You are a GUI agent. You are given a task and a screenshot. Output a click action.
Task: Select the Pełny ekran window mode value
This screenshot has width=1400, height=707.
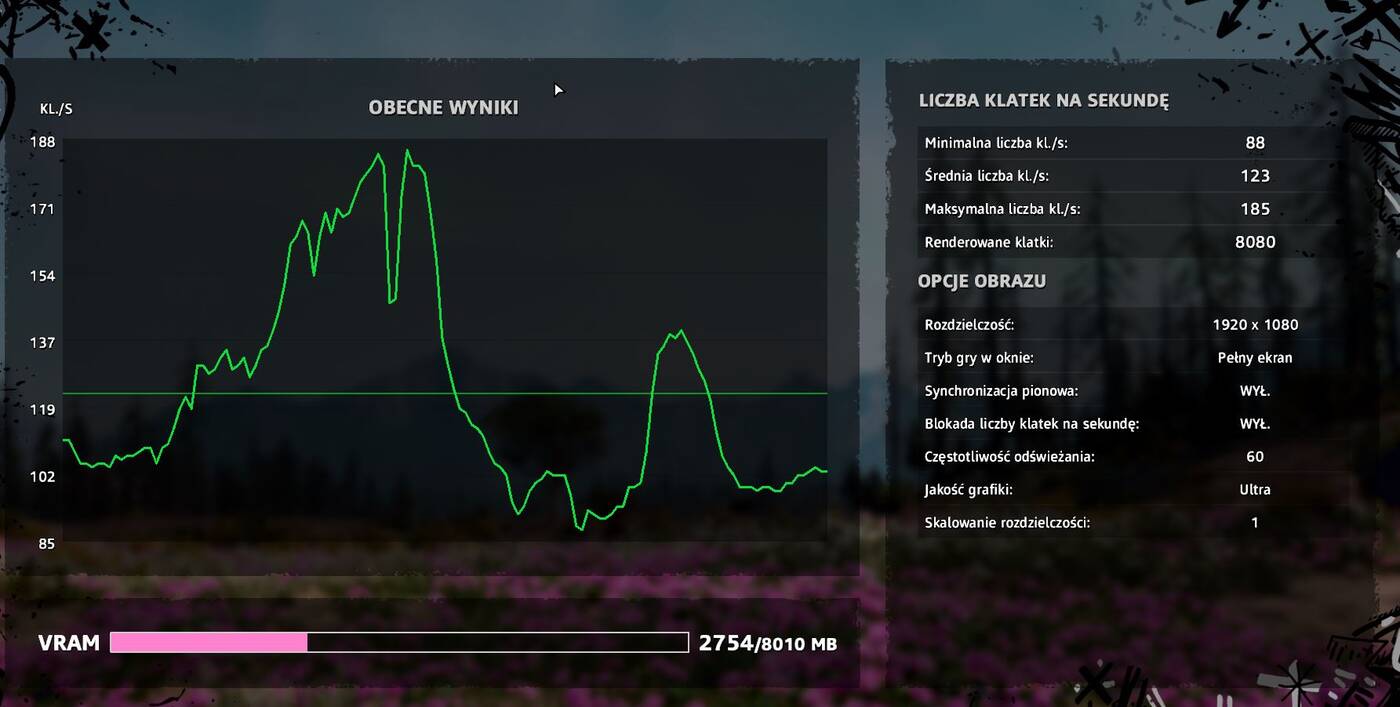tap(1255, 358)
